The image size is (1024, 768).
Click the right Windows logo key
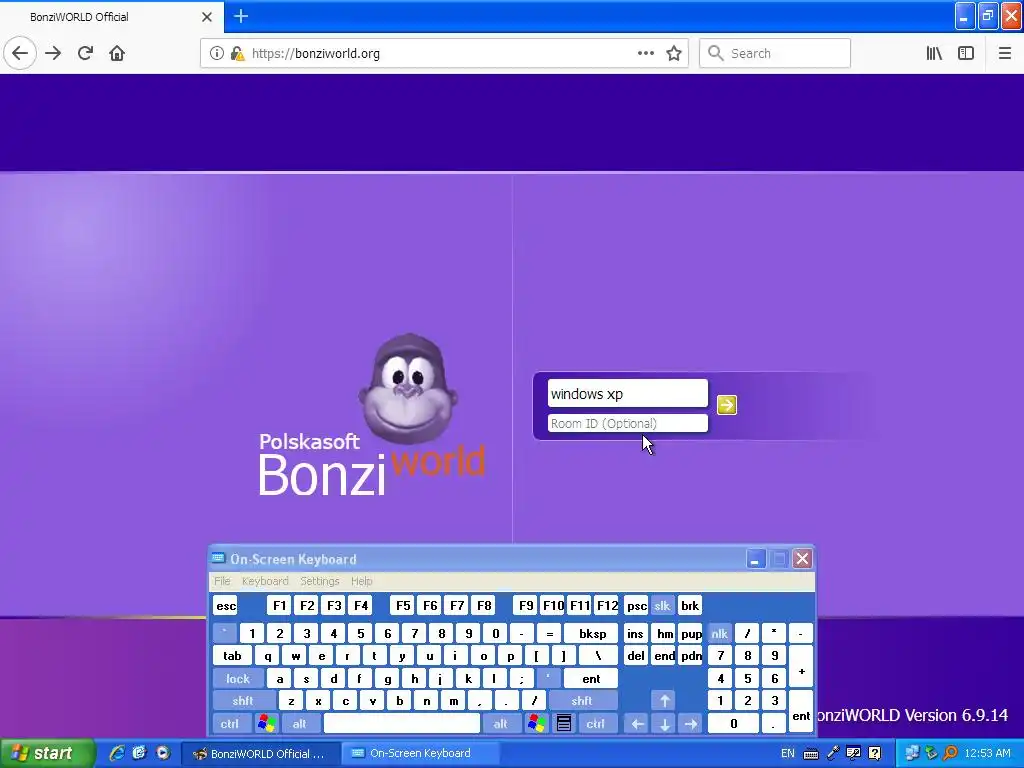(537, 724)
